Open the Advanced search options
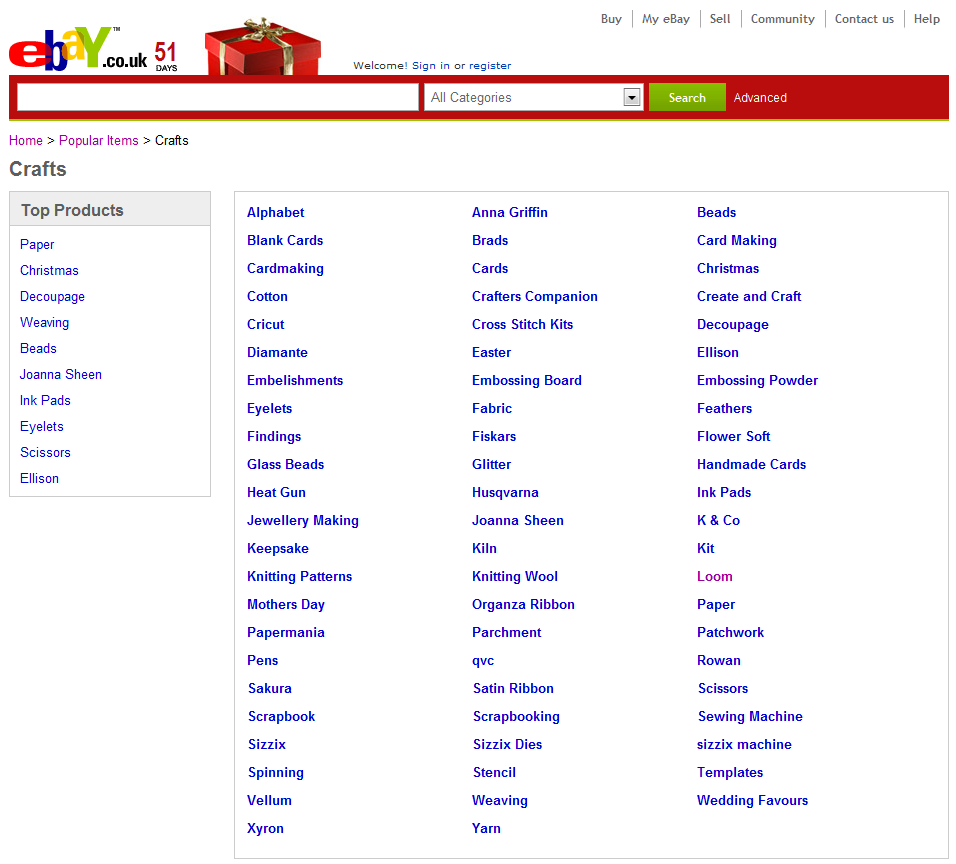The width and height of the screenshot is (956, 864). click(760, 97)
